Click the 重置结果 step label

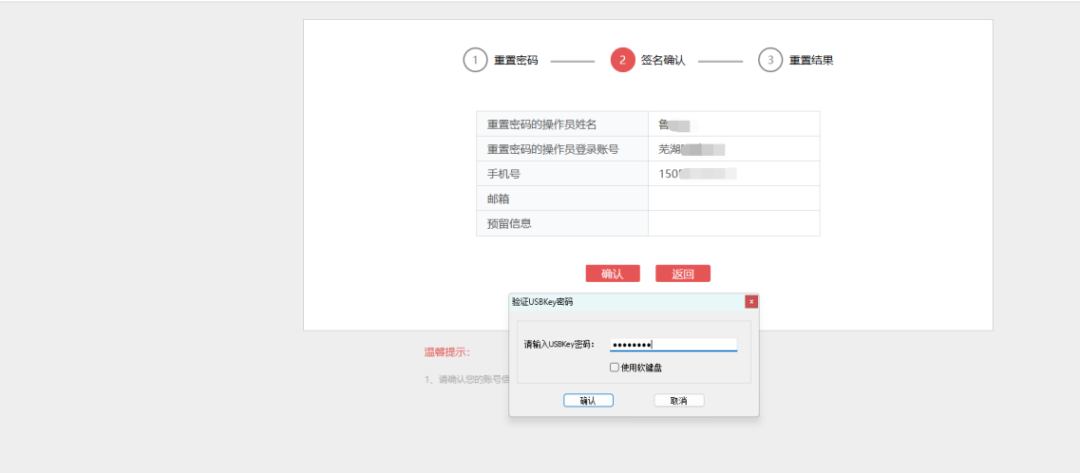click(x=811, y=61)
